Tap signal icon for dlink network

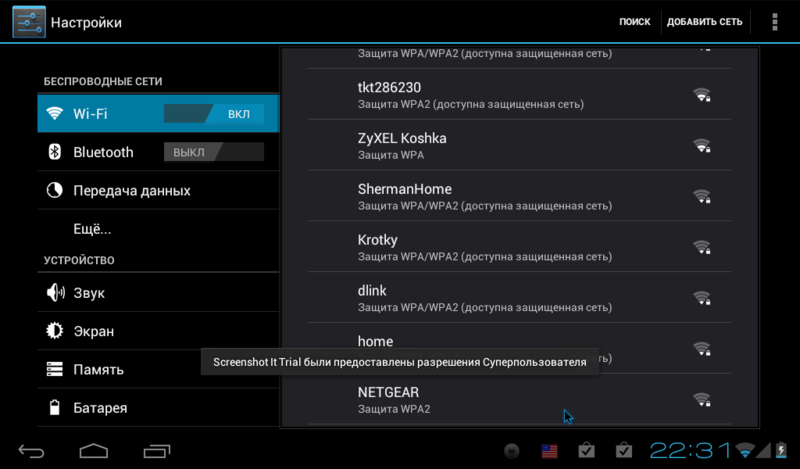tap(702, 298)
